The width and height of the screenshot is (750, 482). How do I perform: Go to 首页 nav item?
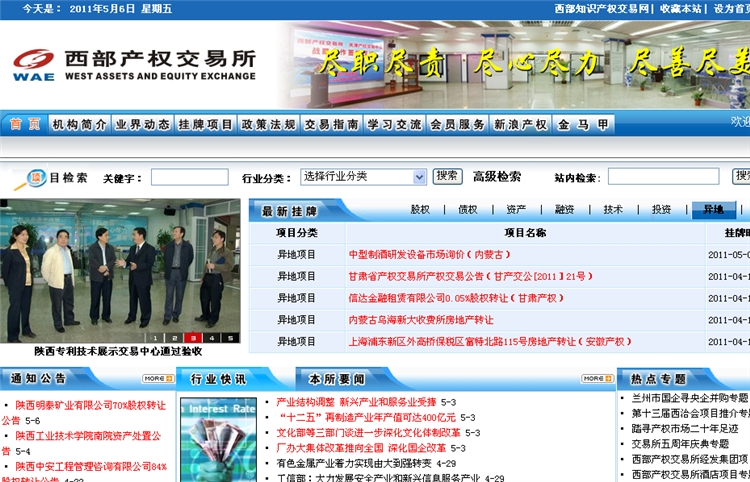(x=24, y=124)
